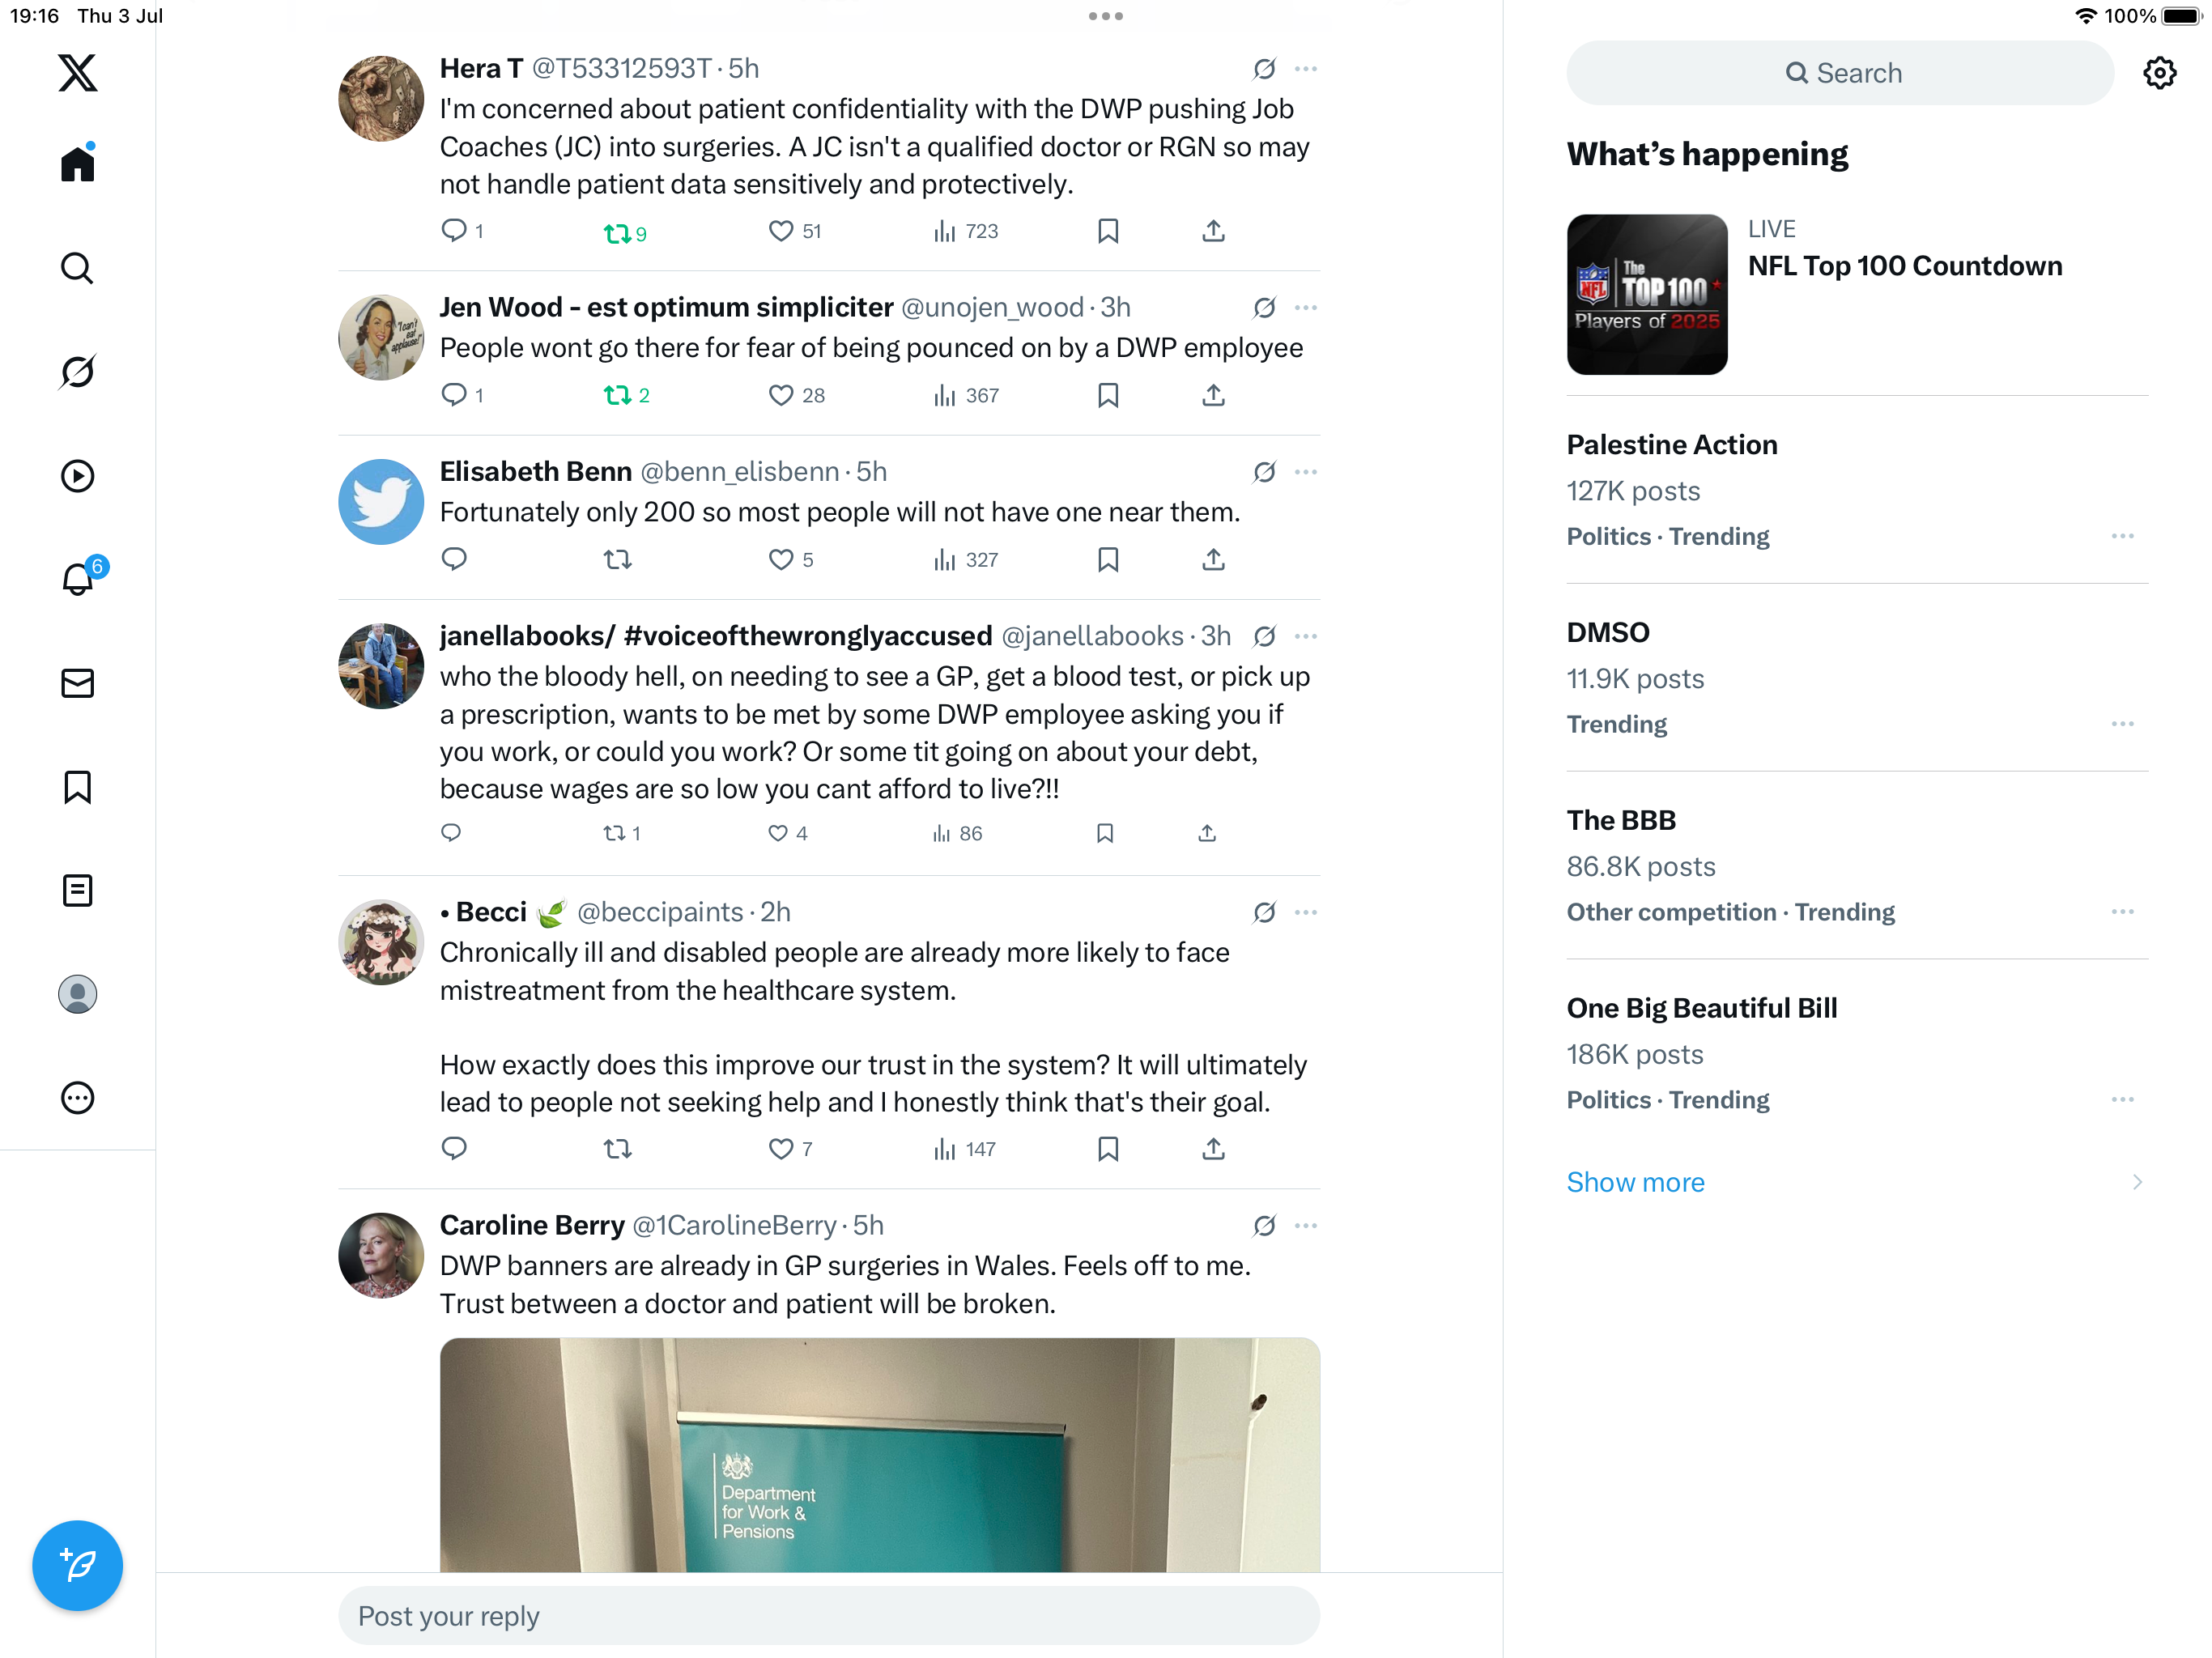Expand Show more trends chevron
The width and height of the screenshot is (2212, 1658).
tap(2137, 1182)
